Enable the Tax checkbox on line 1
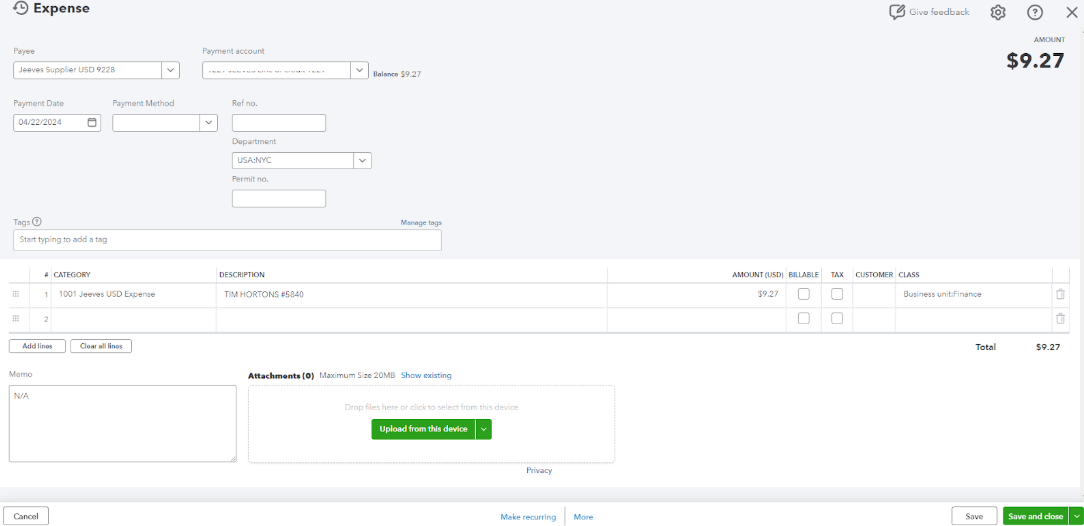The image size is (1084, 526). pyautogui.click(x=837, y=294)
